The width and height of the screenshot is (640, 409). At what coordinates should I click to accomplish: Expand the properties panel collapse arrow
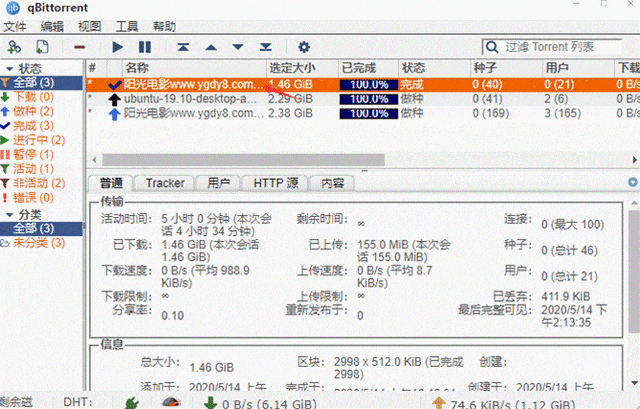[633, 182]
